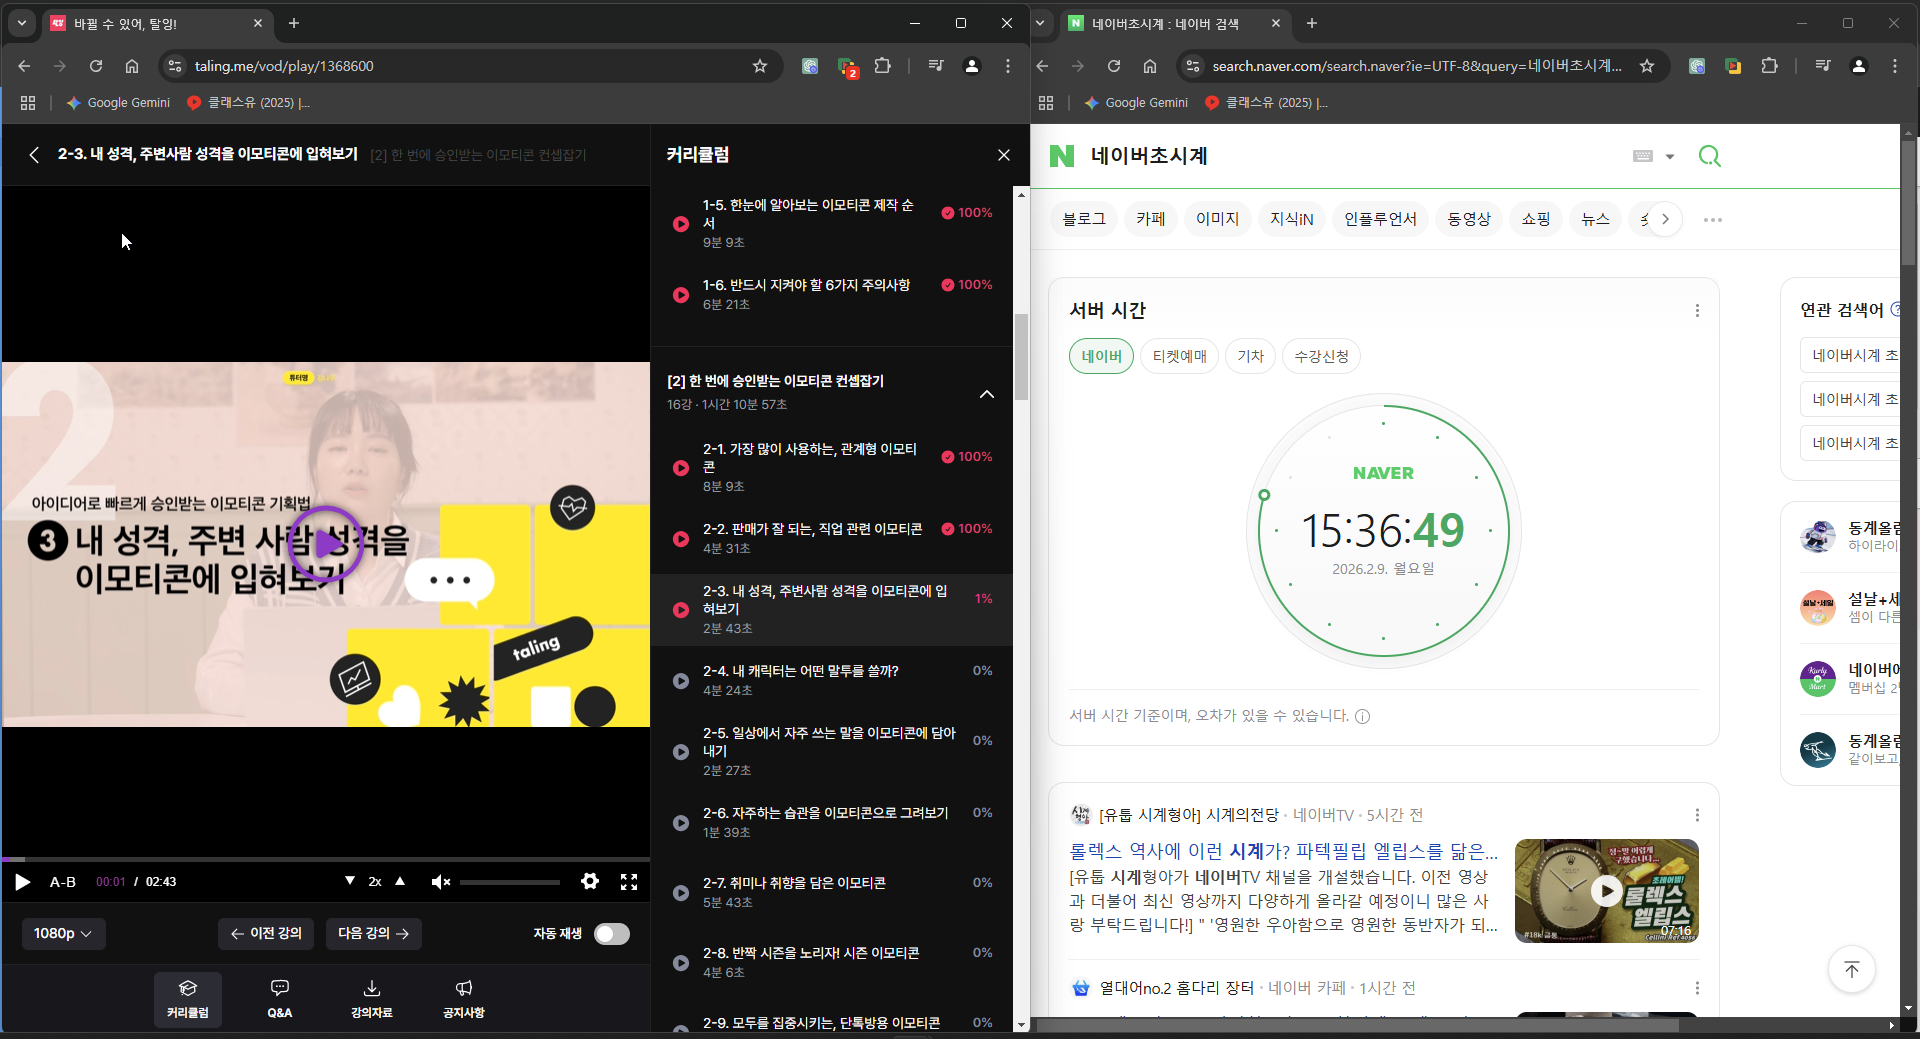Open Extensions menu in taling window

click(x=882, y=66)
